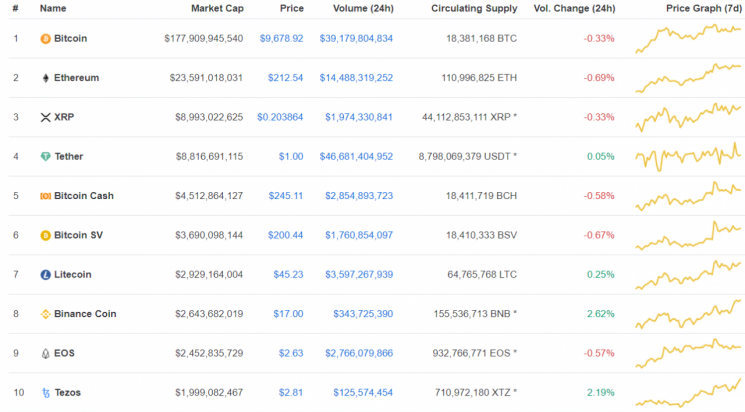The image size is (745, 412).
Task: Click EOS price $2.63
Action: click(291, 354)
